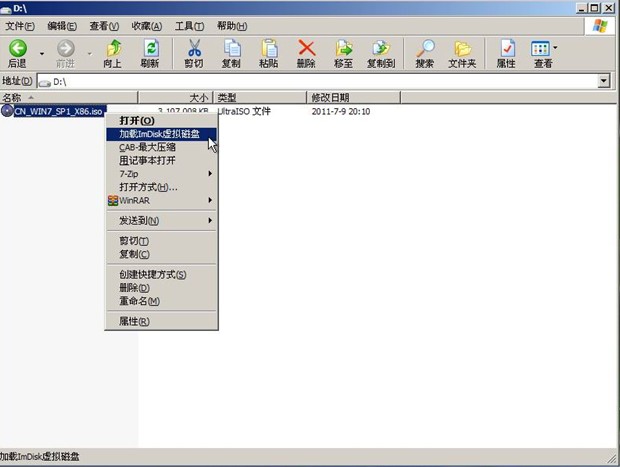
Task: Click the Move To (移至) icon
Action: point(344,48)
